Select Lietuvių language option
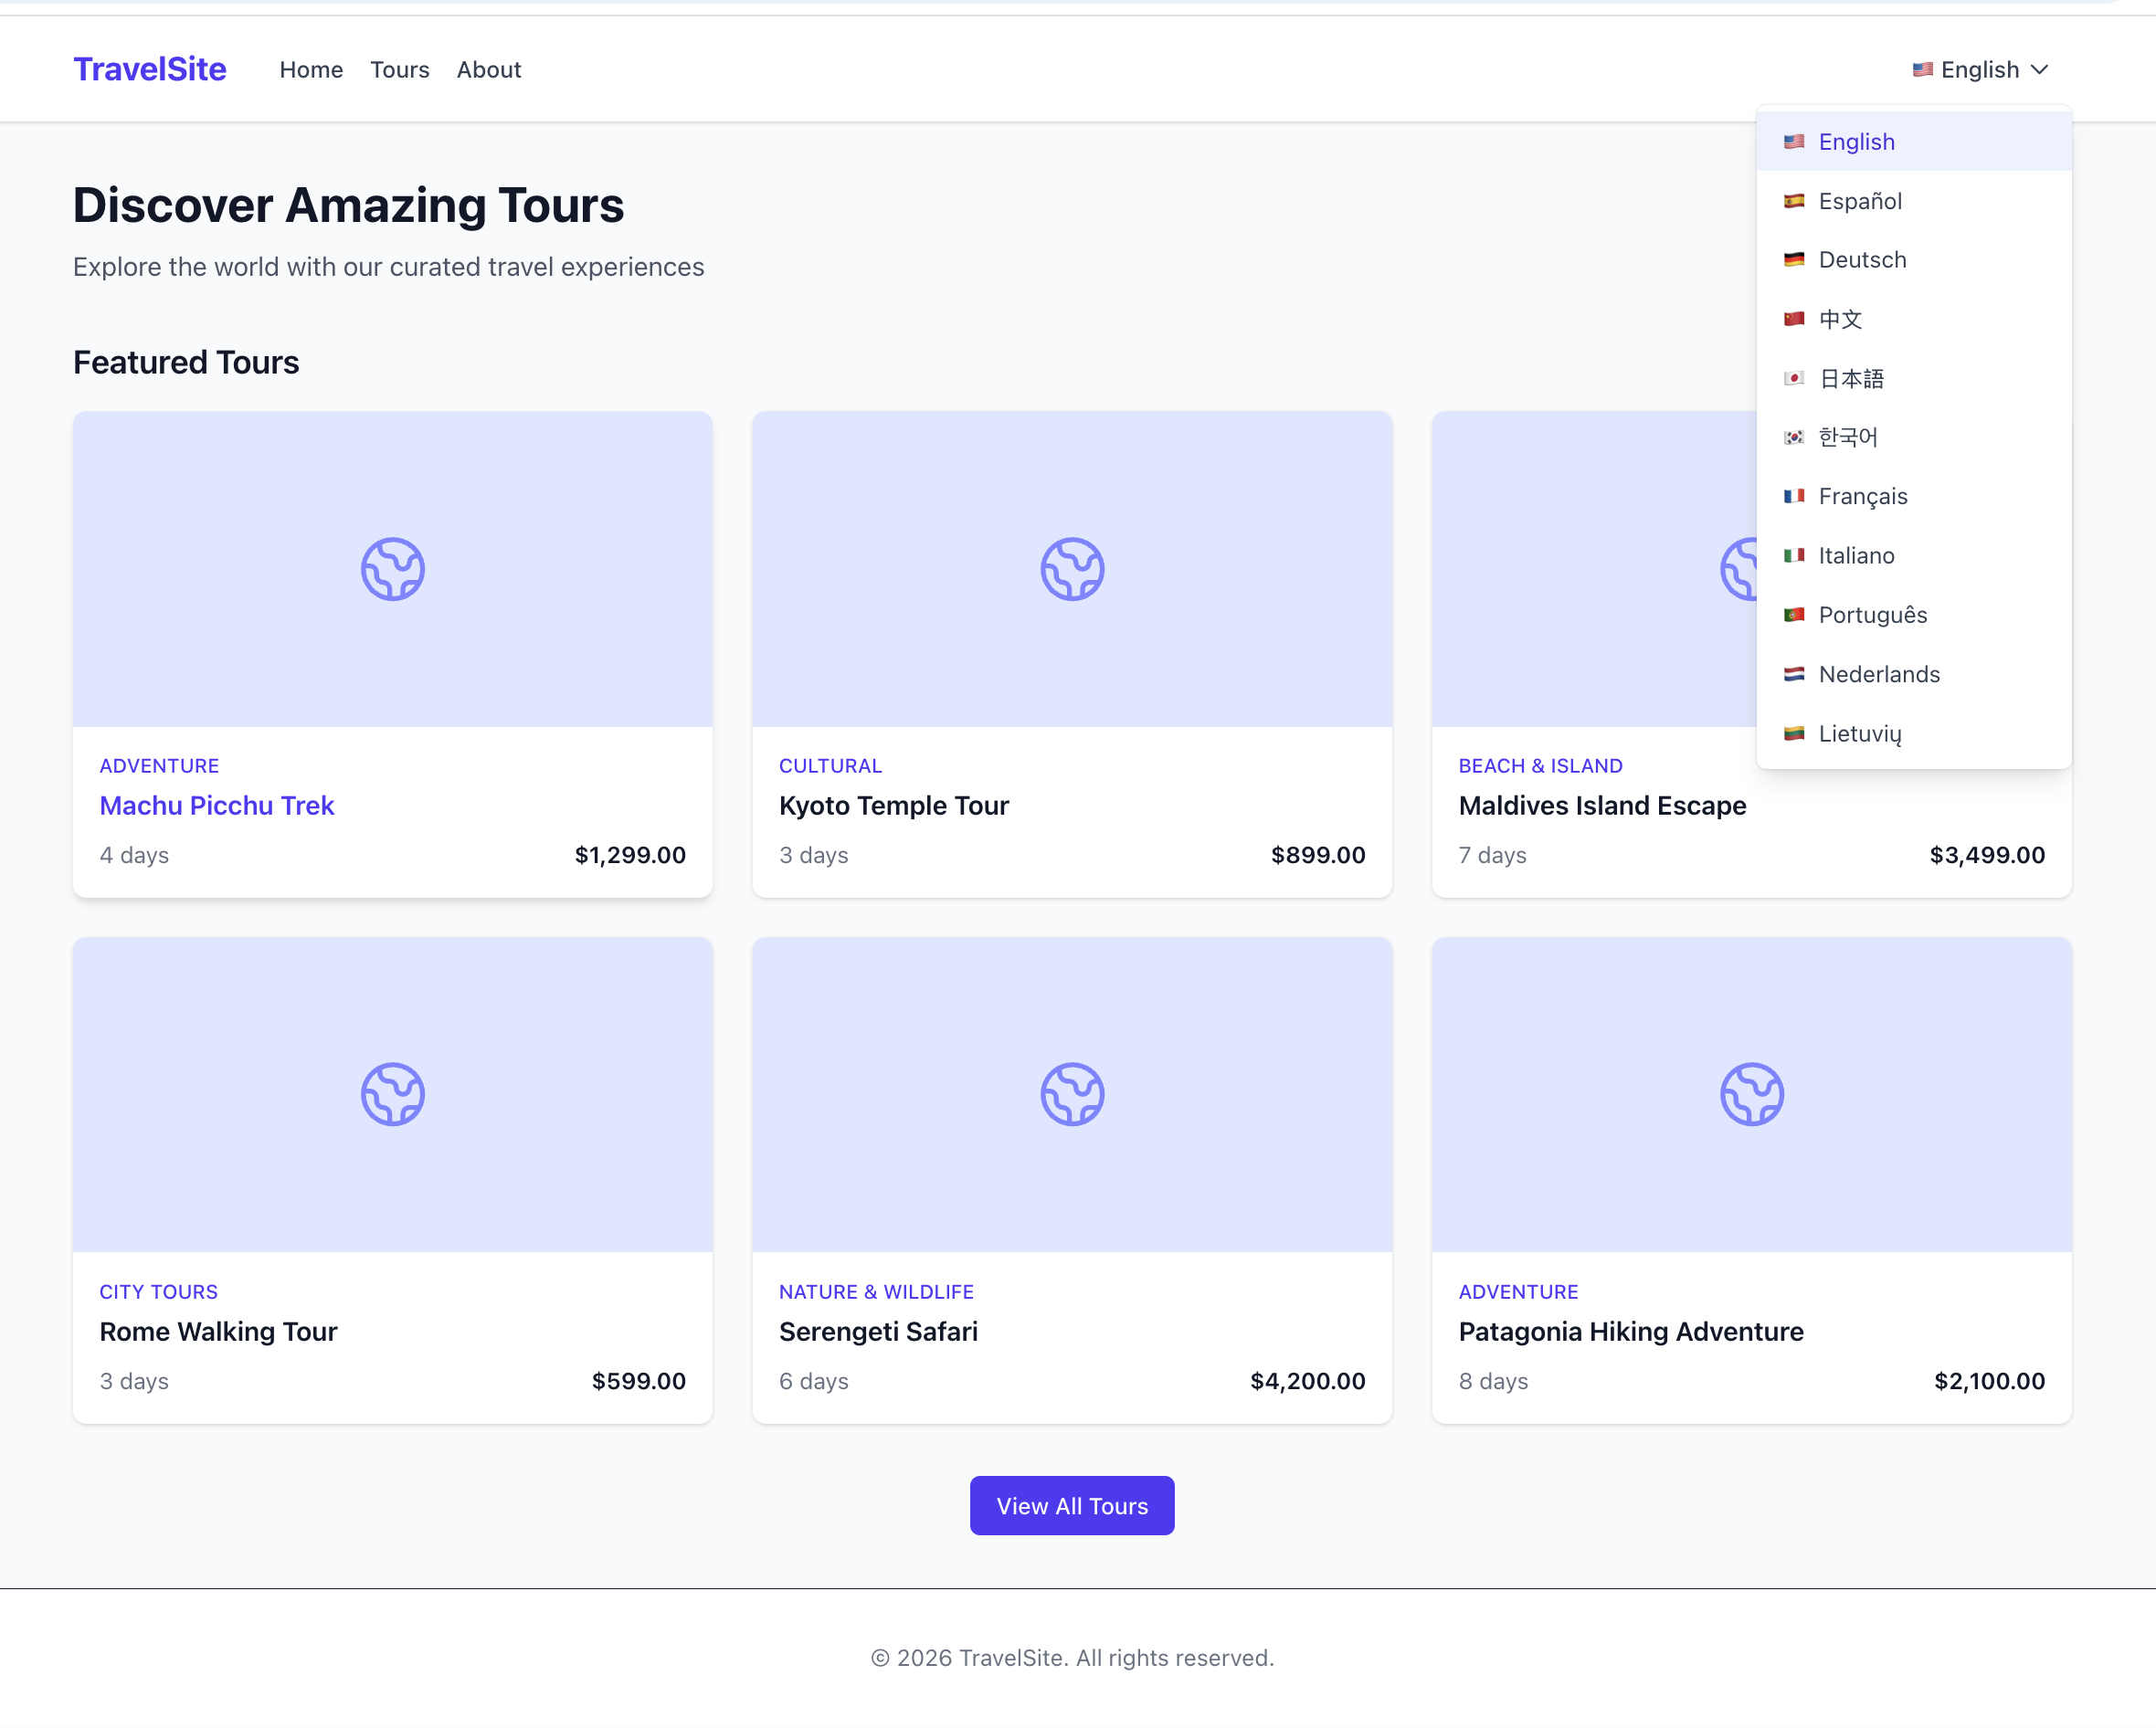2156x1728 pixels. 1859,733
